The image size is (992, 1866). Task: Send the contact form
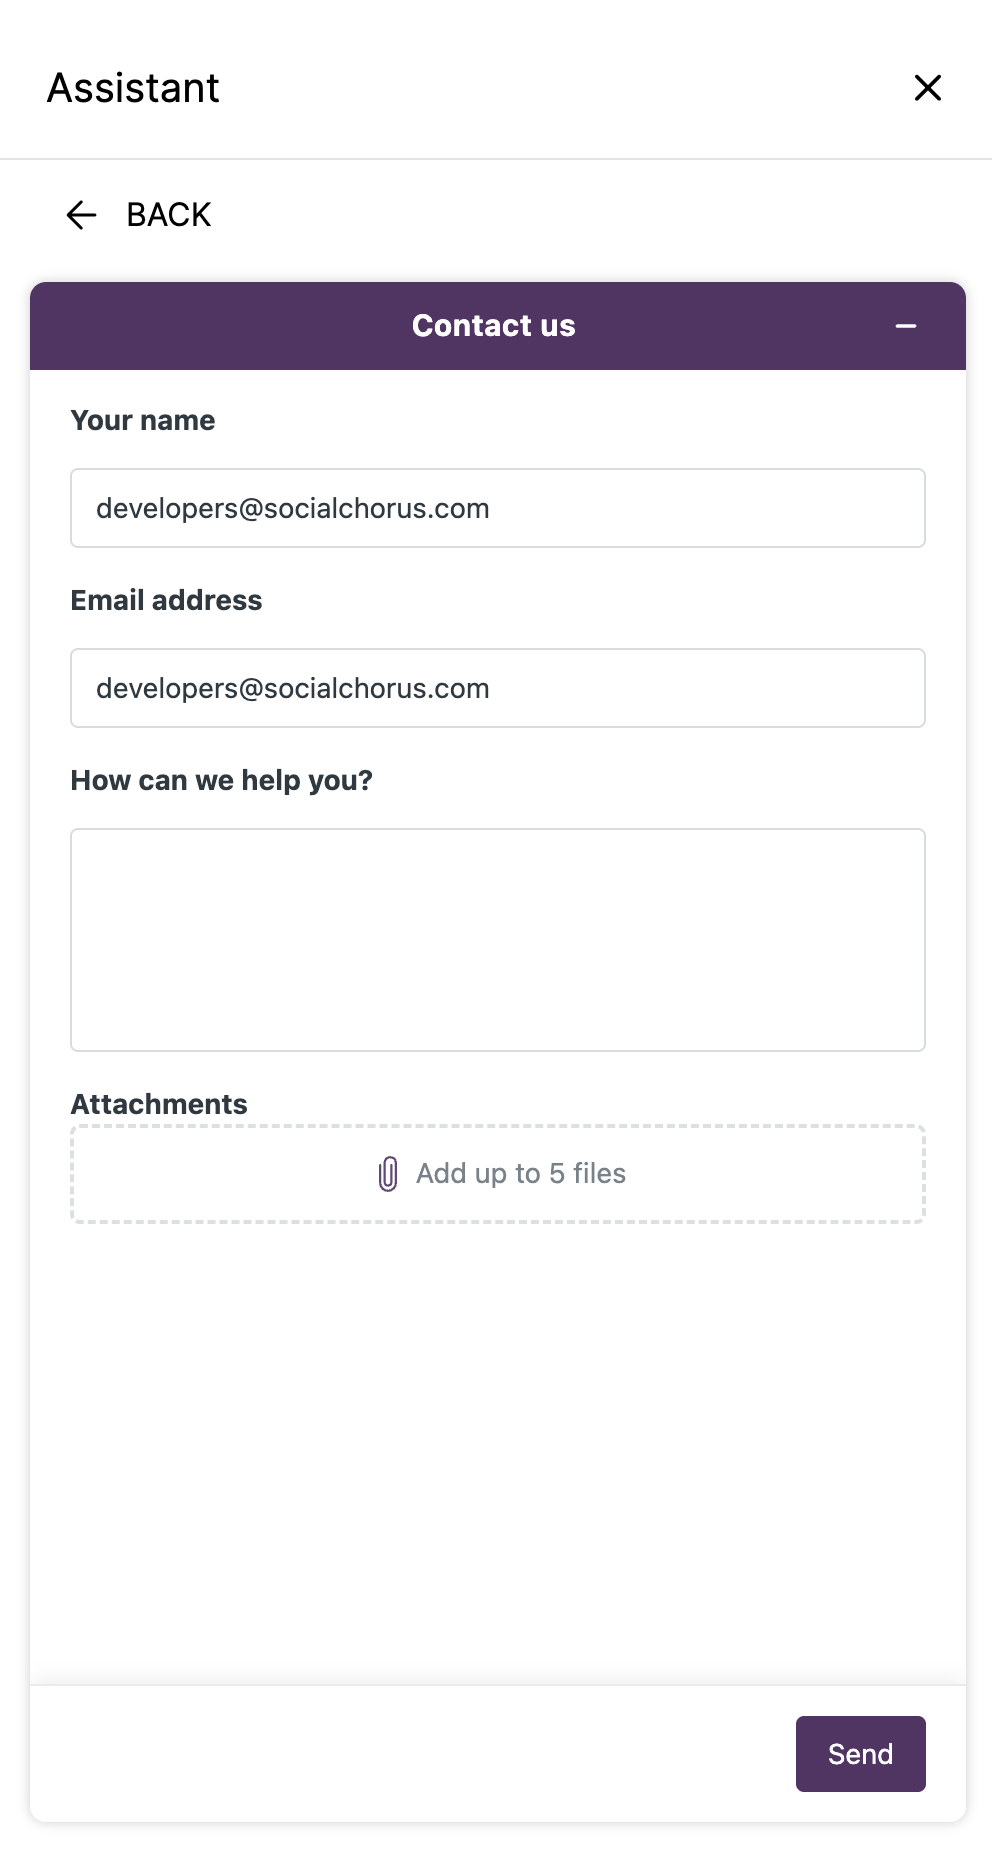[x=861, y=1754]
